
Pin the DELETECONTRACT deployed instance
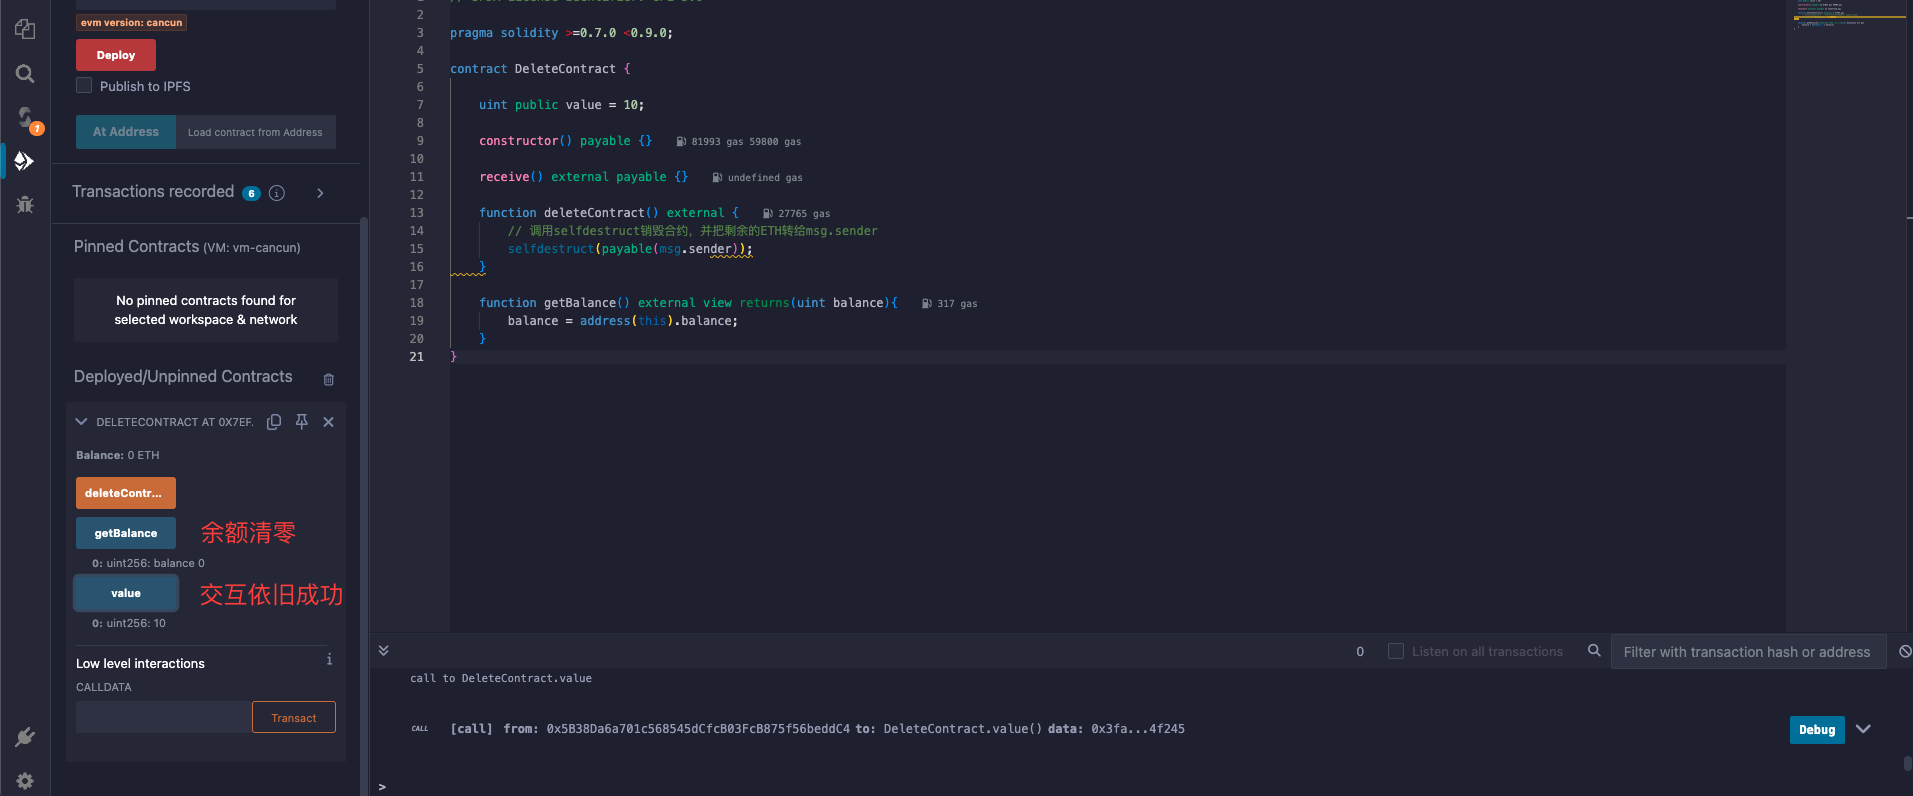coord(301,422)
